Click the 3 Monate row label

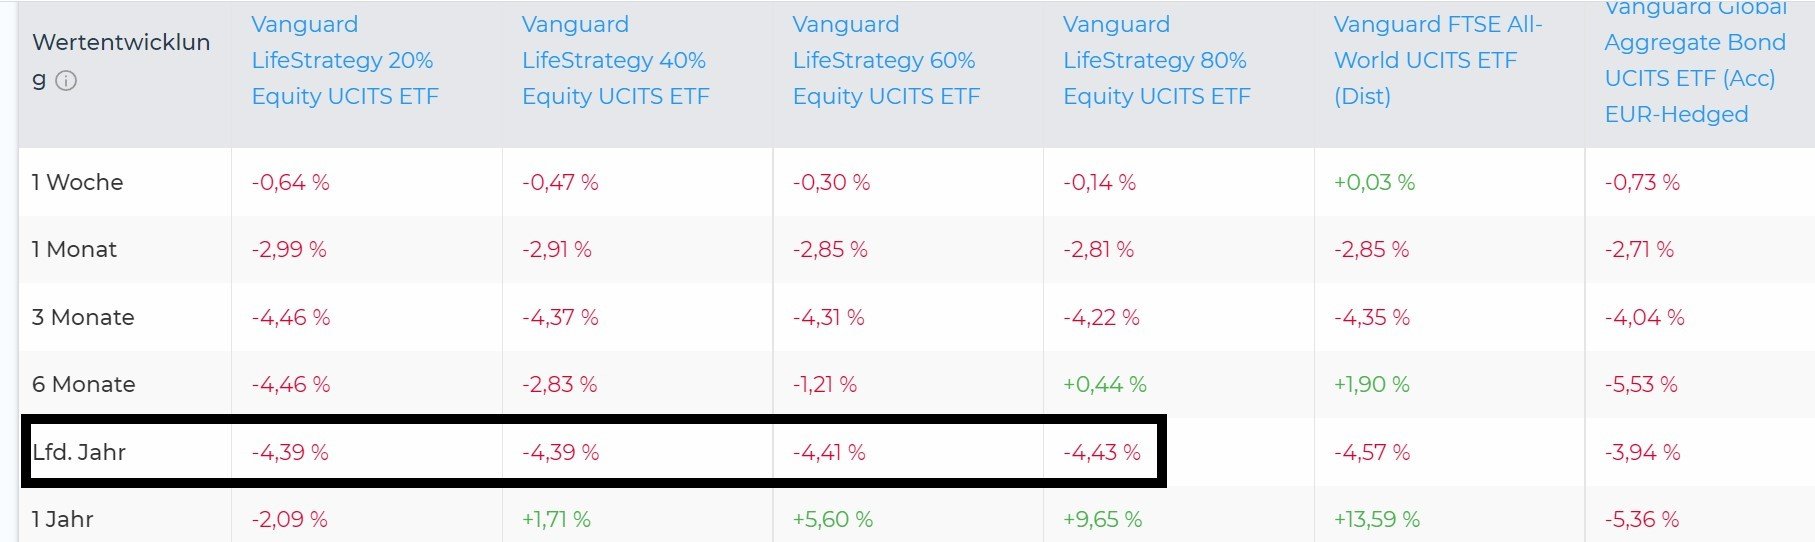[x=82, y=317]
